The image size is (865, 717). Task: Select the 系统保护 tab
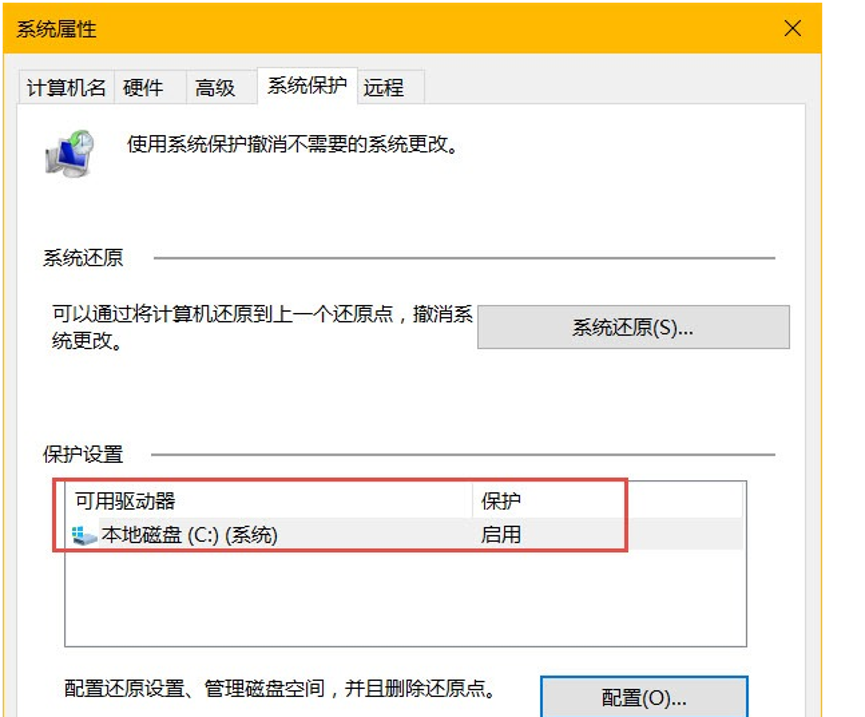point(306,86)
